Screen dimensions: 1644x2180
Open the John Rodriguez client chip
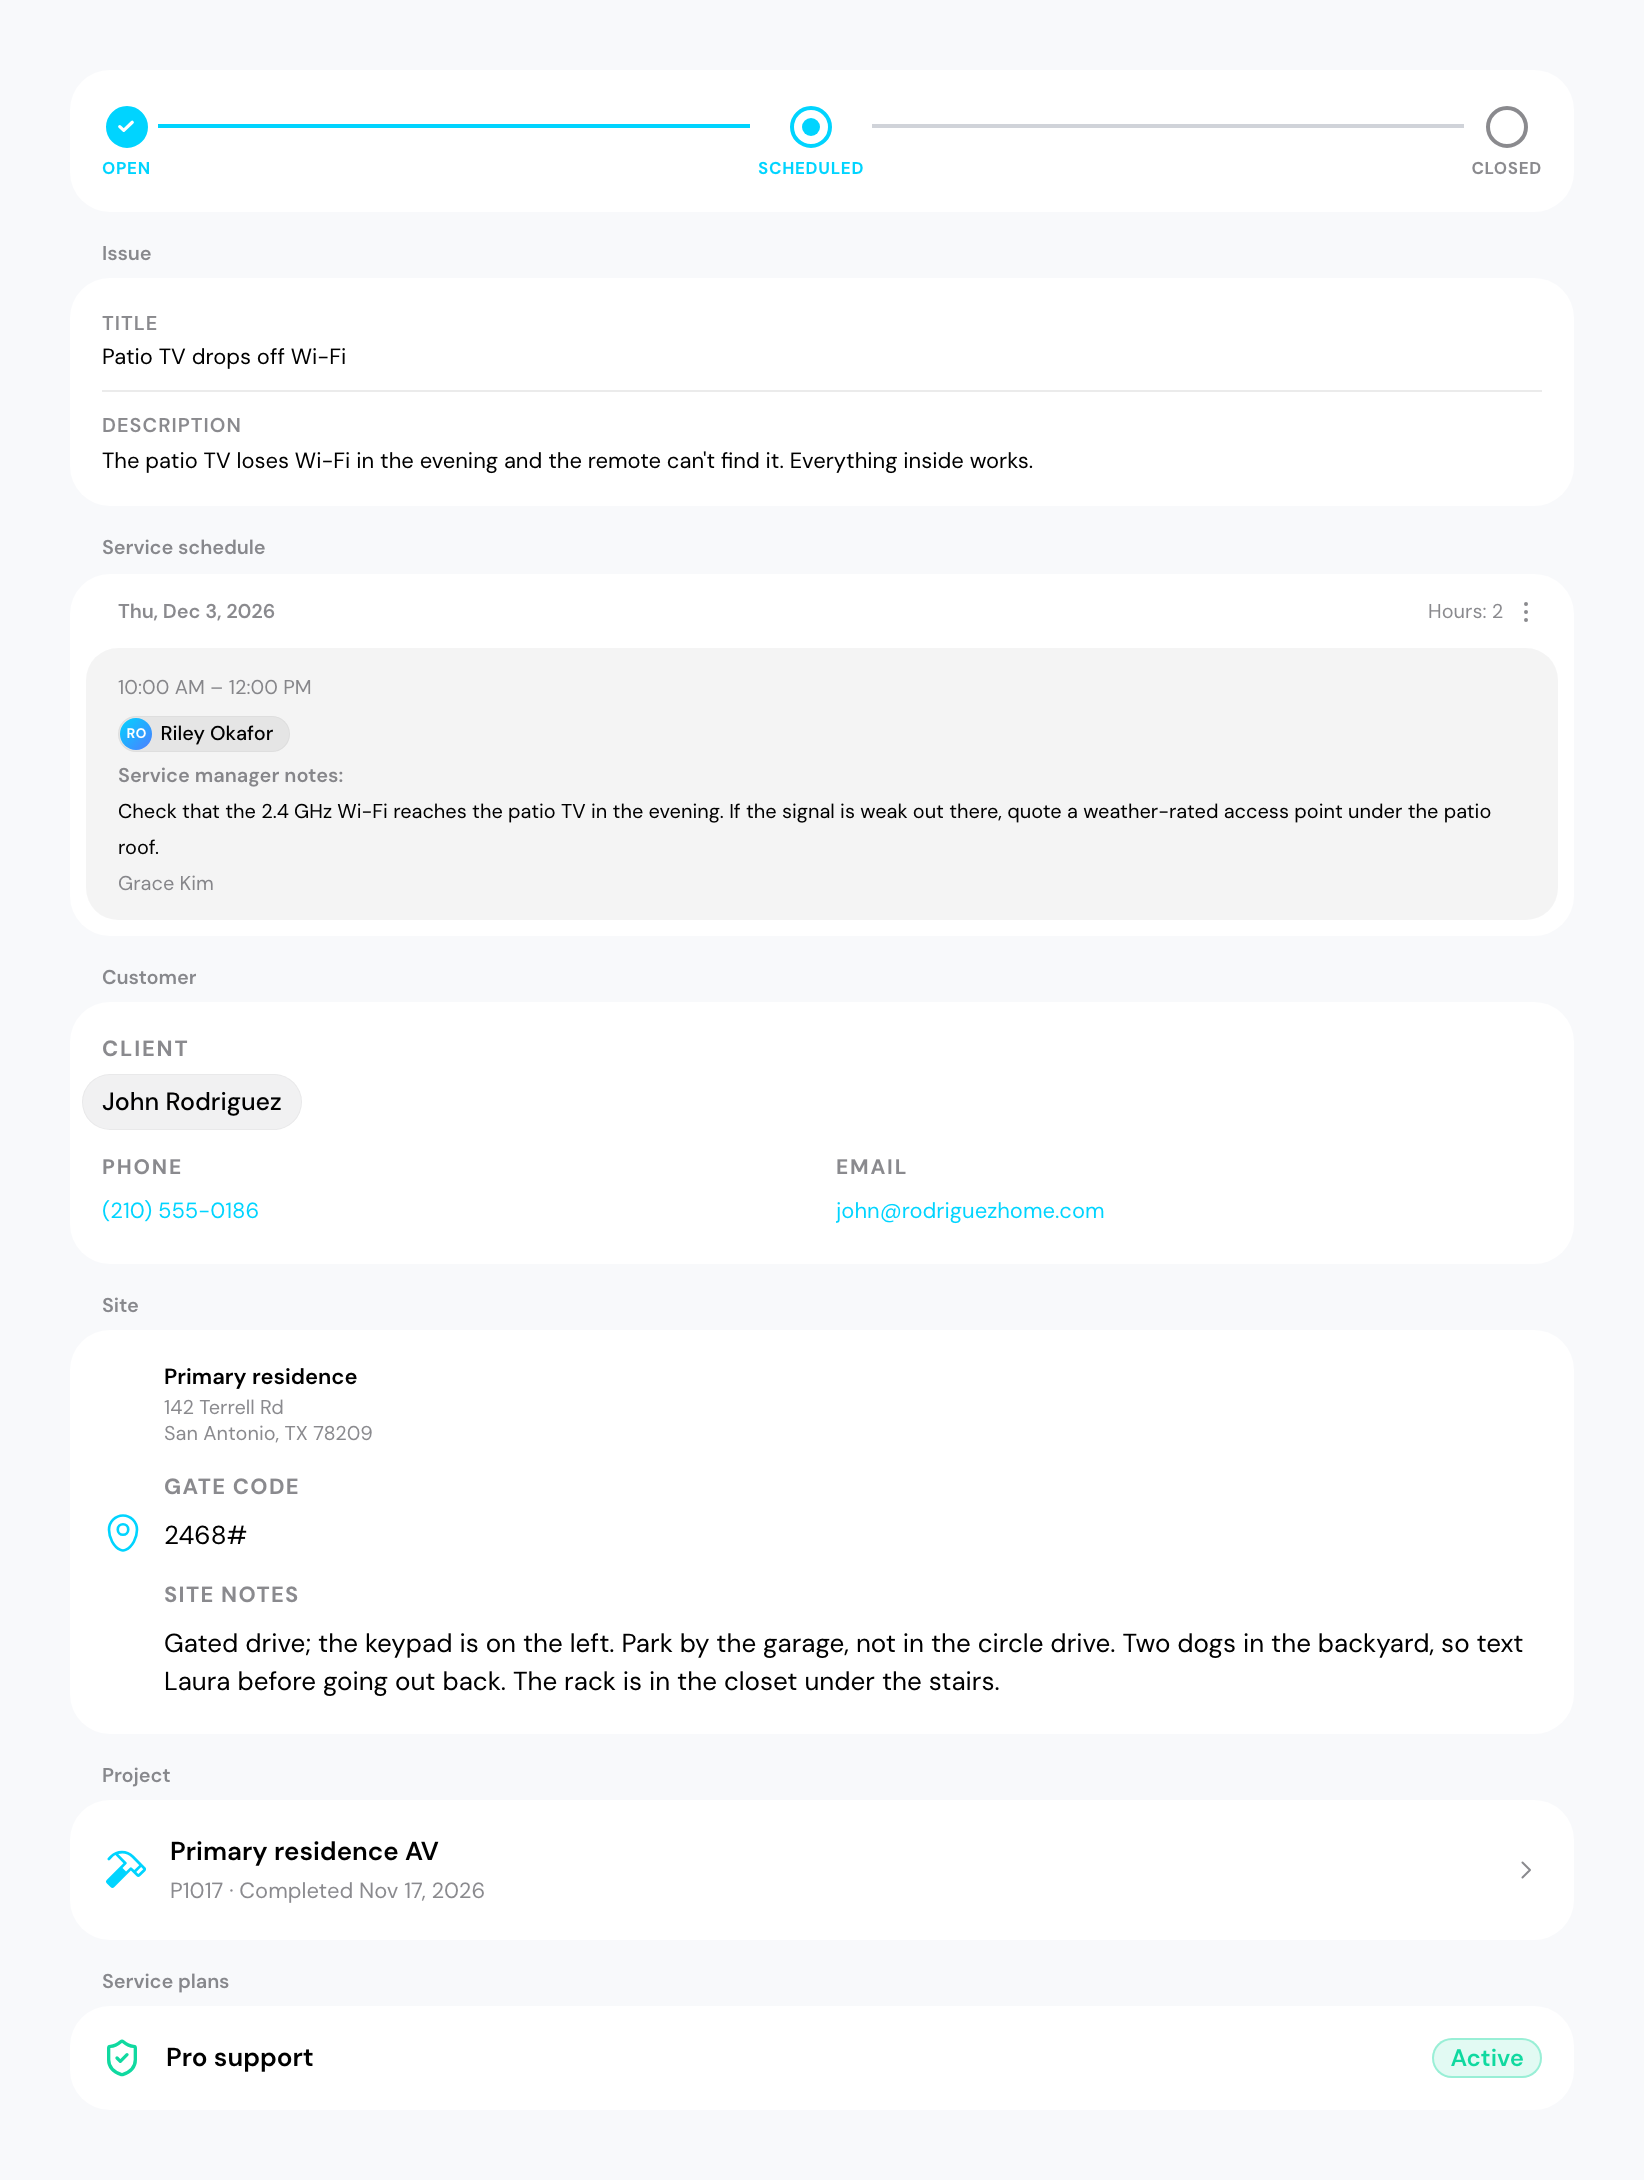(x=192, y=1102)
